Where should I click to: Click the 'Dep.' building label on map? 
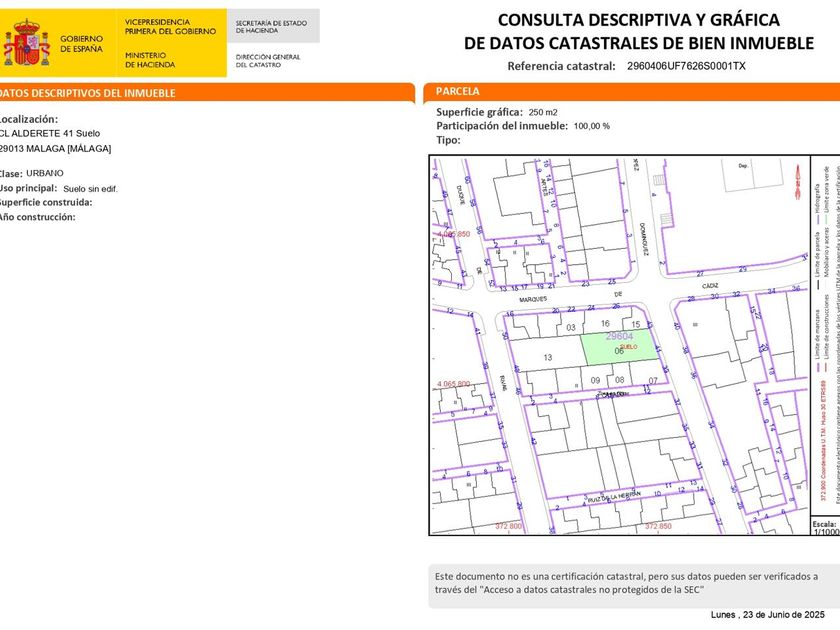[x=743, y=166]
